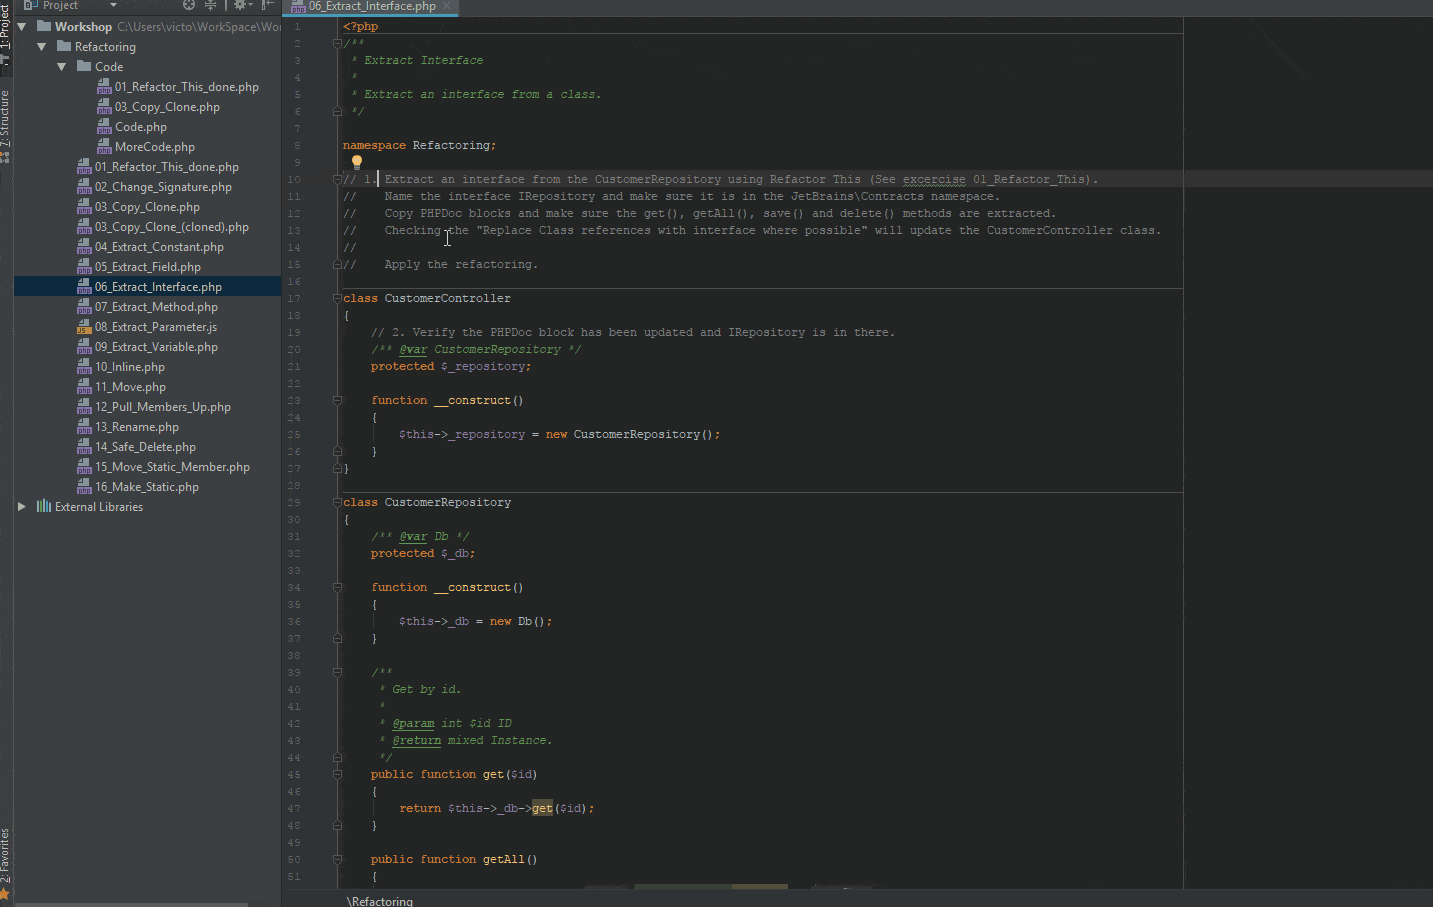Fold the CustomerController class via gutter toggle

point(337,297)
